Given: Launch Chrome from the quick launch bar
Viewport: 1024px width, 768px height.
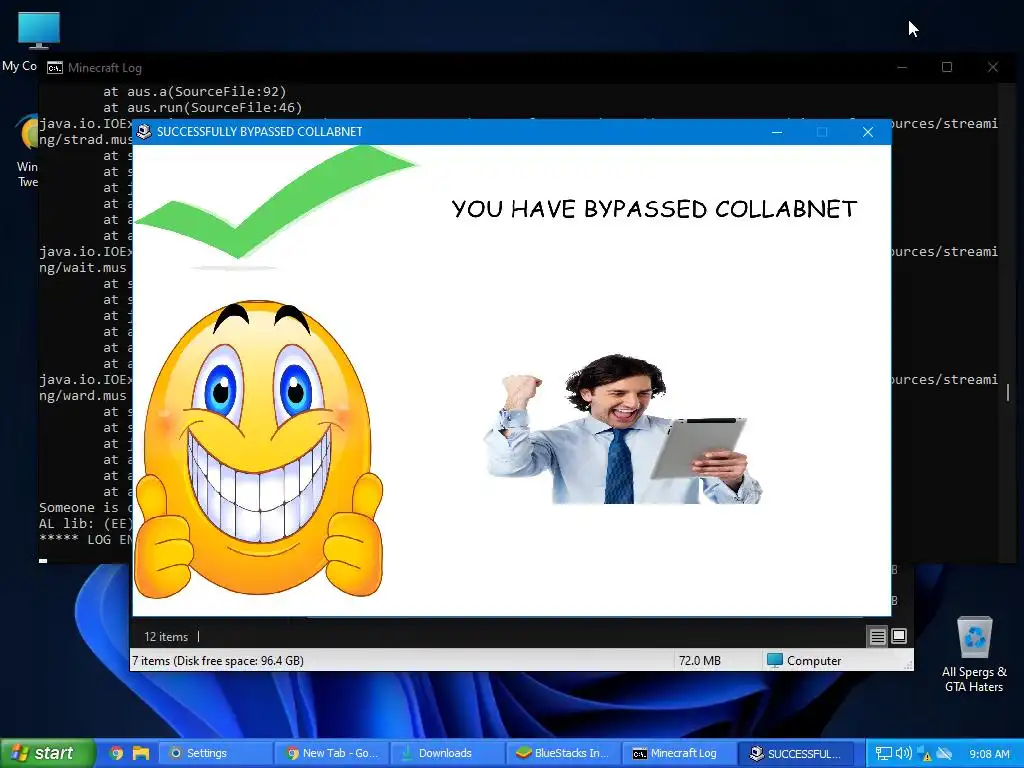Looking at the screenshot, I should tap(116, 753).
